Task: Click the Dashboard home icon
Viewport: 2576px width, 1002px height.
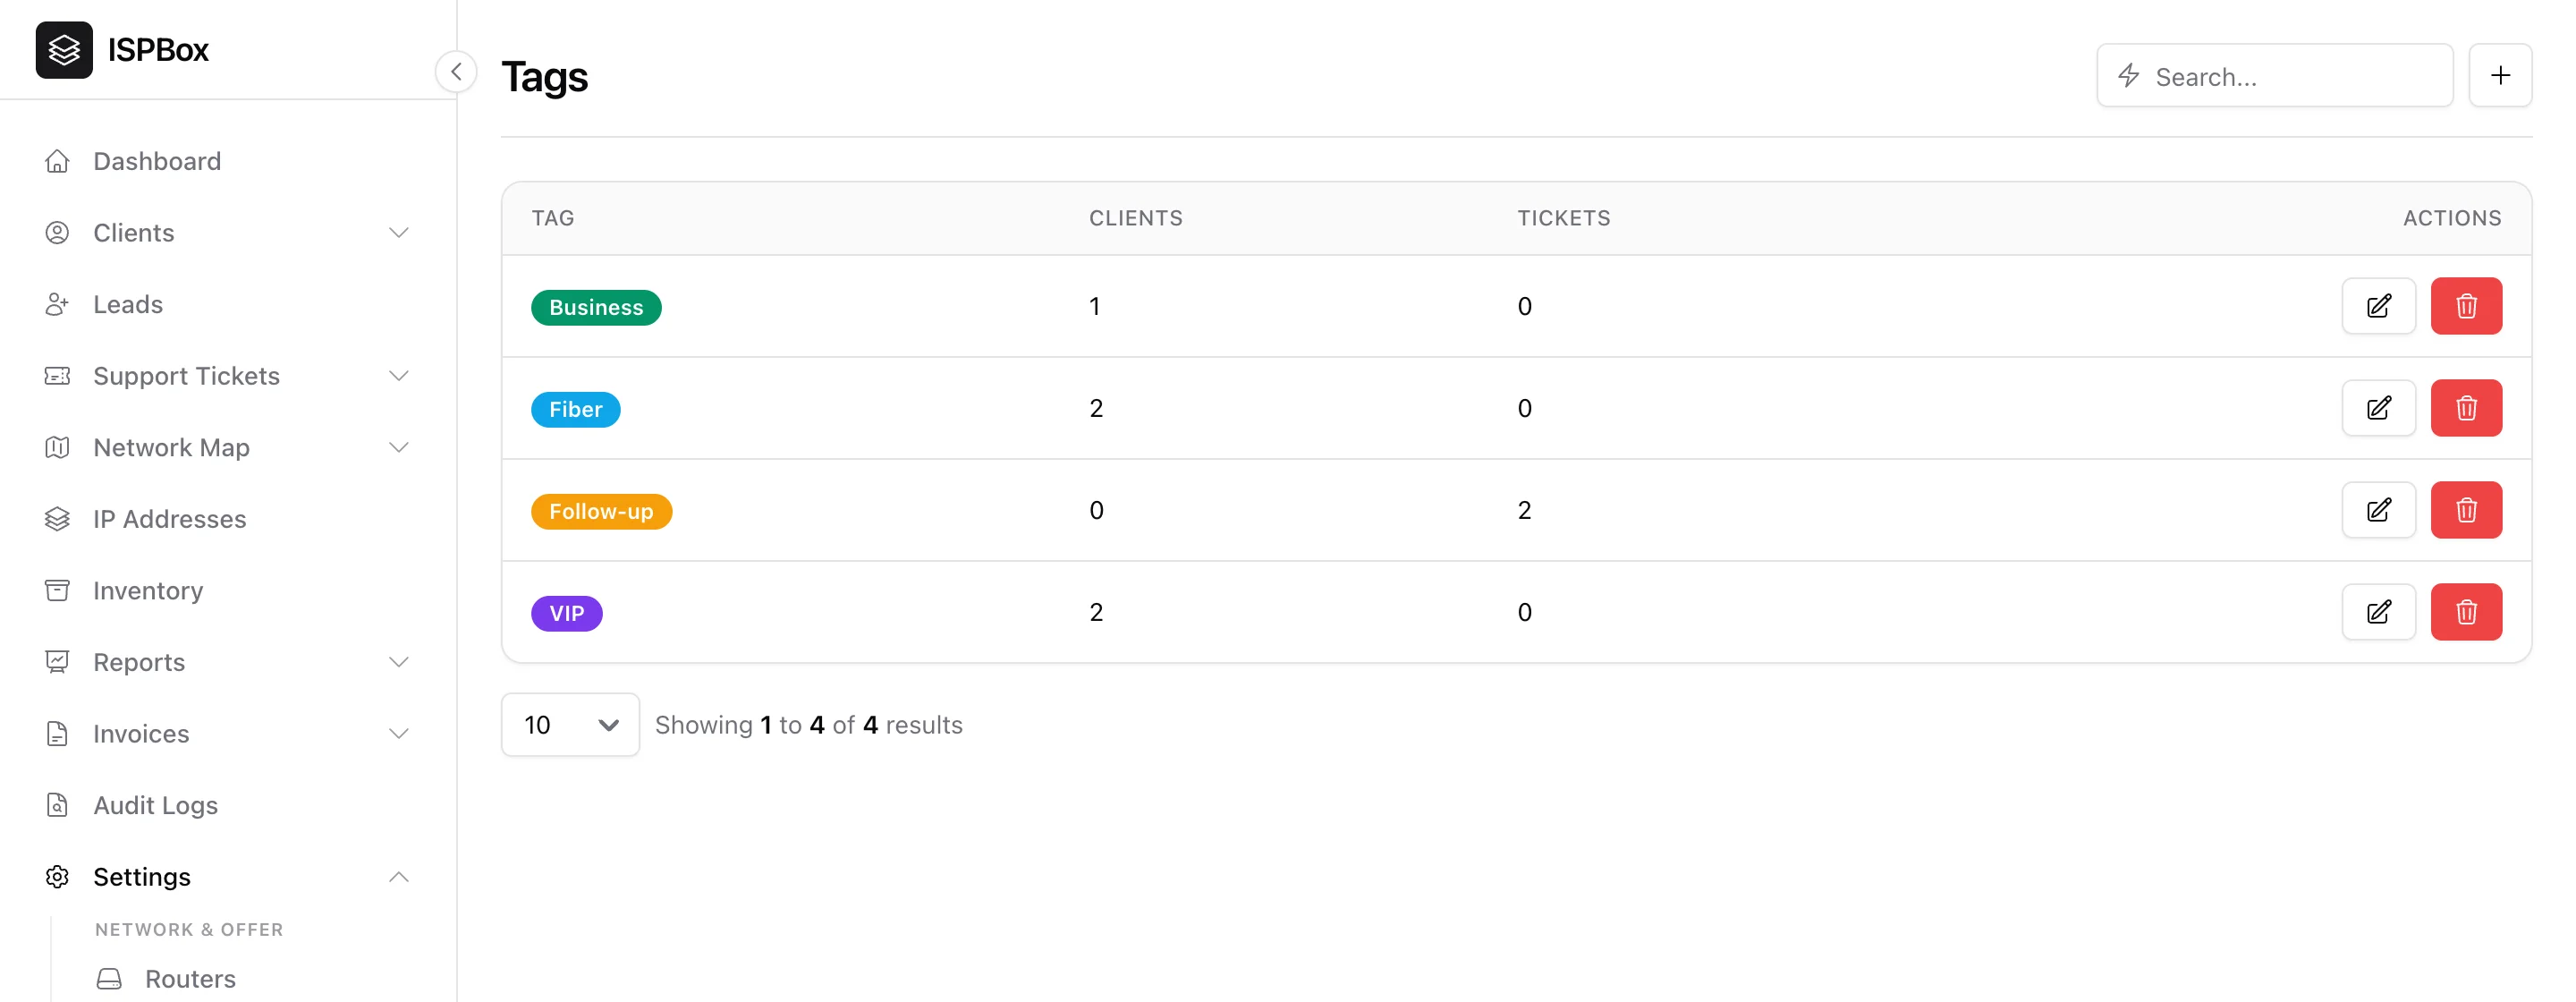Action: click(x=57, y=161)
